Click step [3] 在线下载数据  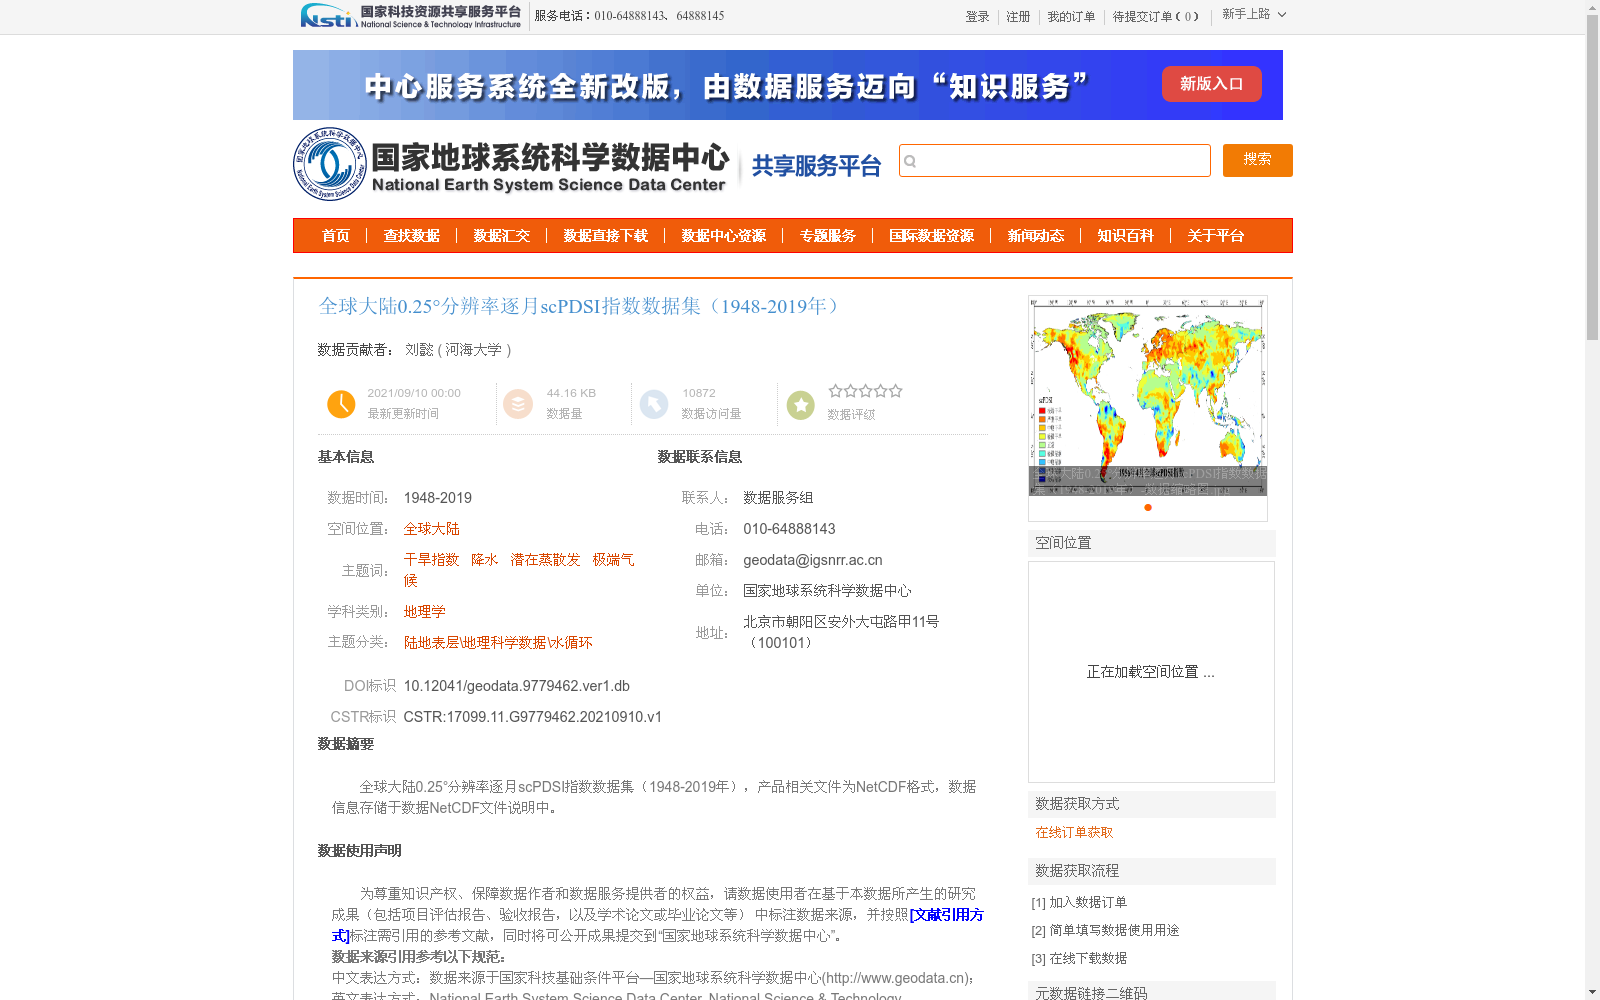(x=1079, y=958)
